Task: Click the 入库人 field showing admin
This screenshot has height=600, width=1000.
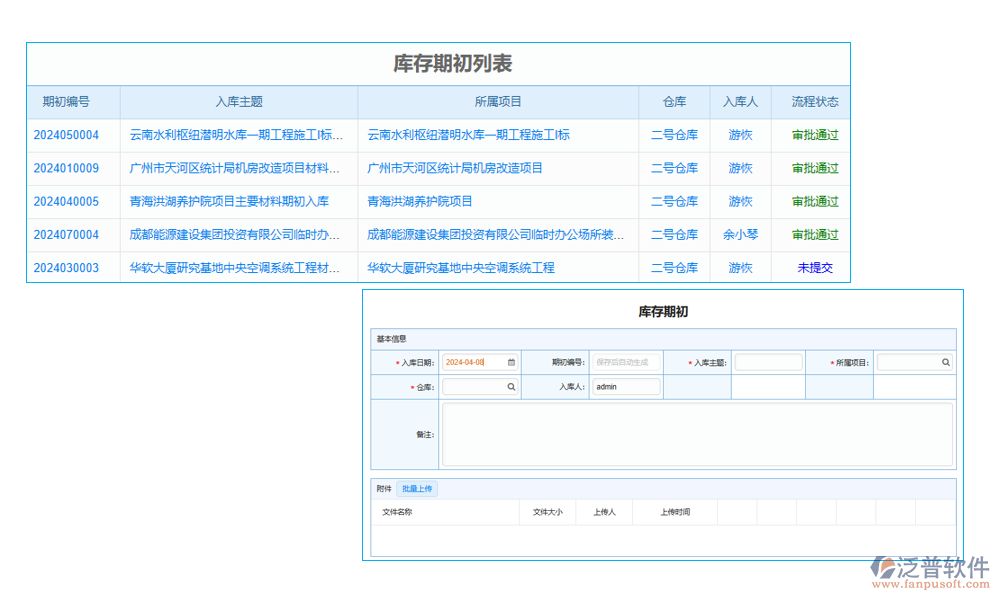Action: click(625, 386)
